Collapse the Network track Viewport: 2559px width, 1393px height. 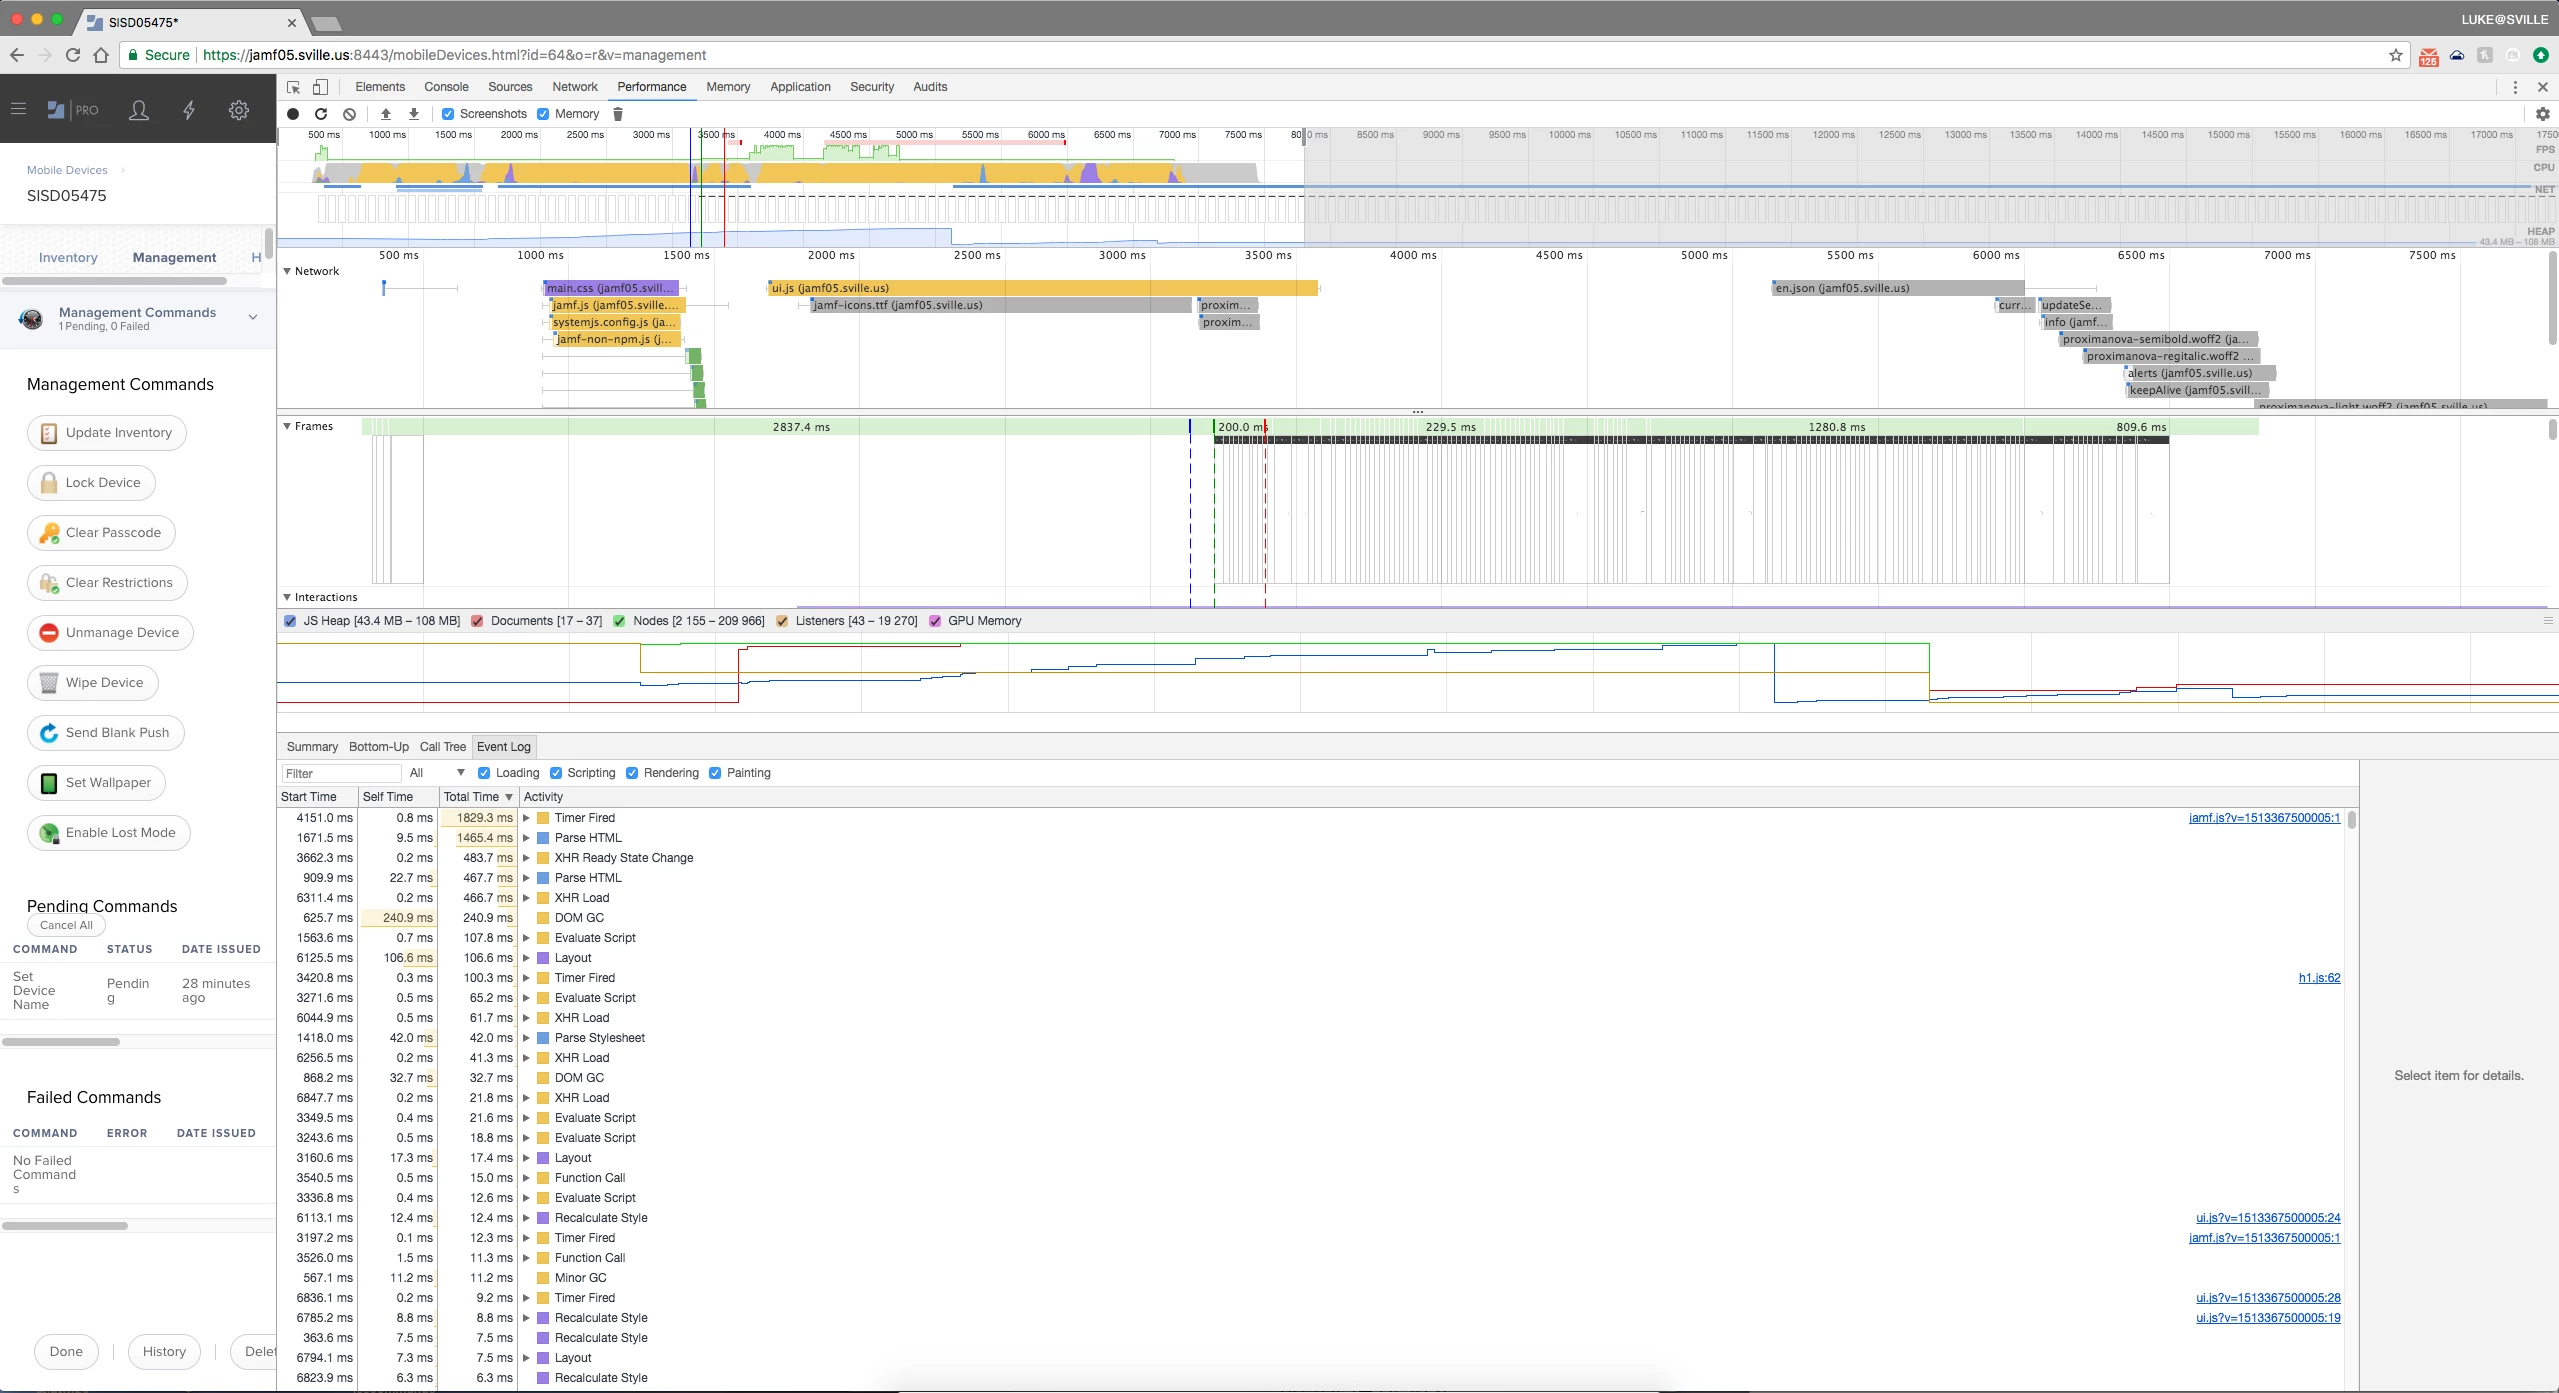click(x=287, y=271)
